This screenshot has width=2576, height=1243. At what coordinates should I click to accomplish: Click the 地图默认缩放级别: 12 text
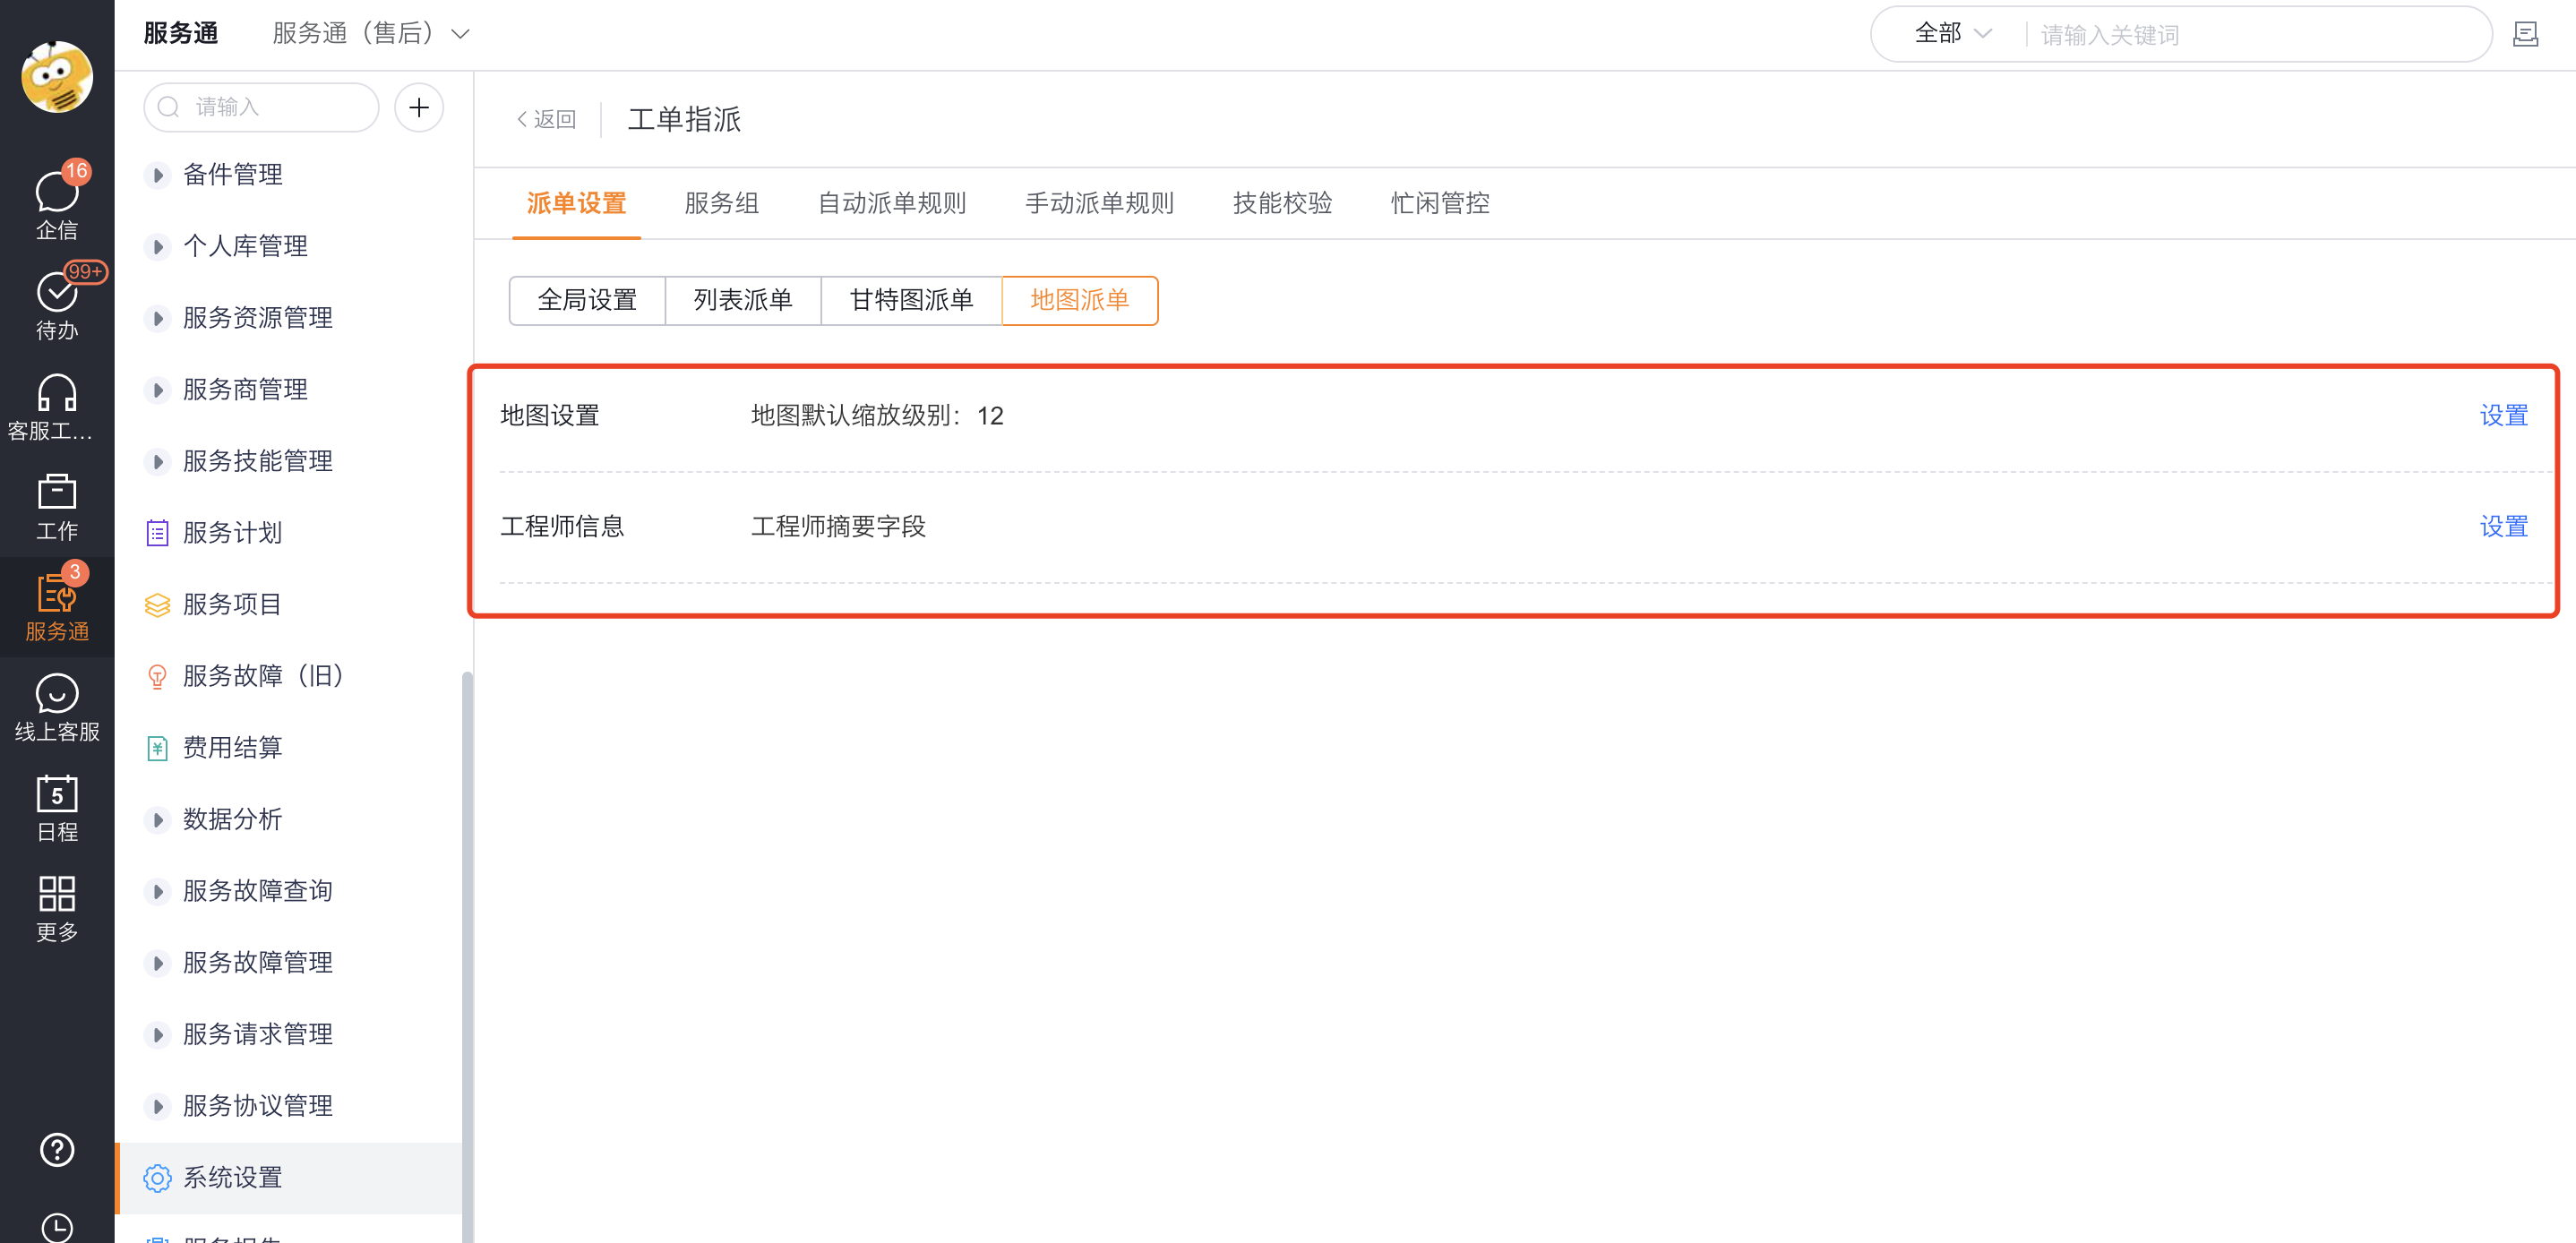pos(877,416)
